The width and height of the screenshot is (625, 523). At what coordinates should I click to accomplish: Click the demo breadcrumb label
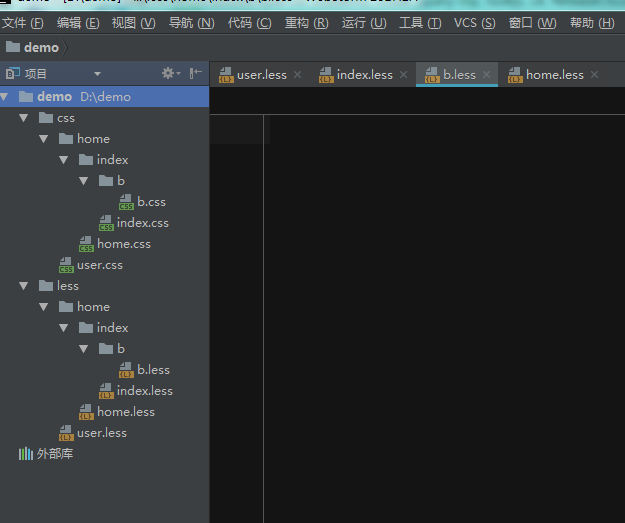(x=41, y=47)
